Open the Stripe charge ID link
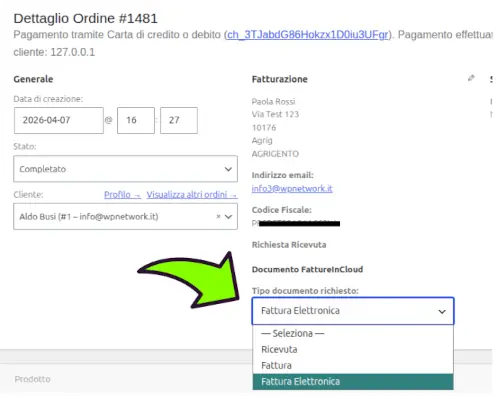 coord(307,35)
